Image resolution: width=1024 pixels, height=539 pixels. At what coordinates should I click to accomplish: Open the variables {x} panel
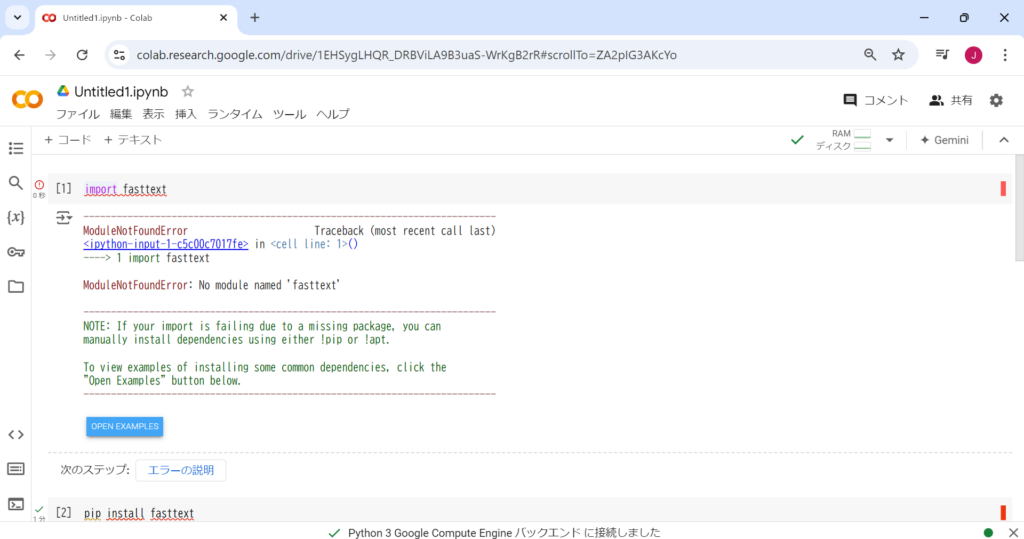click(x=15, y=217)
